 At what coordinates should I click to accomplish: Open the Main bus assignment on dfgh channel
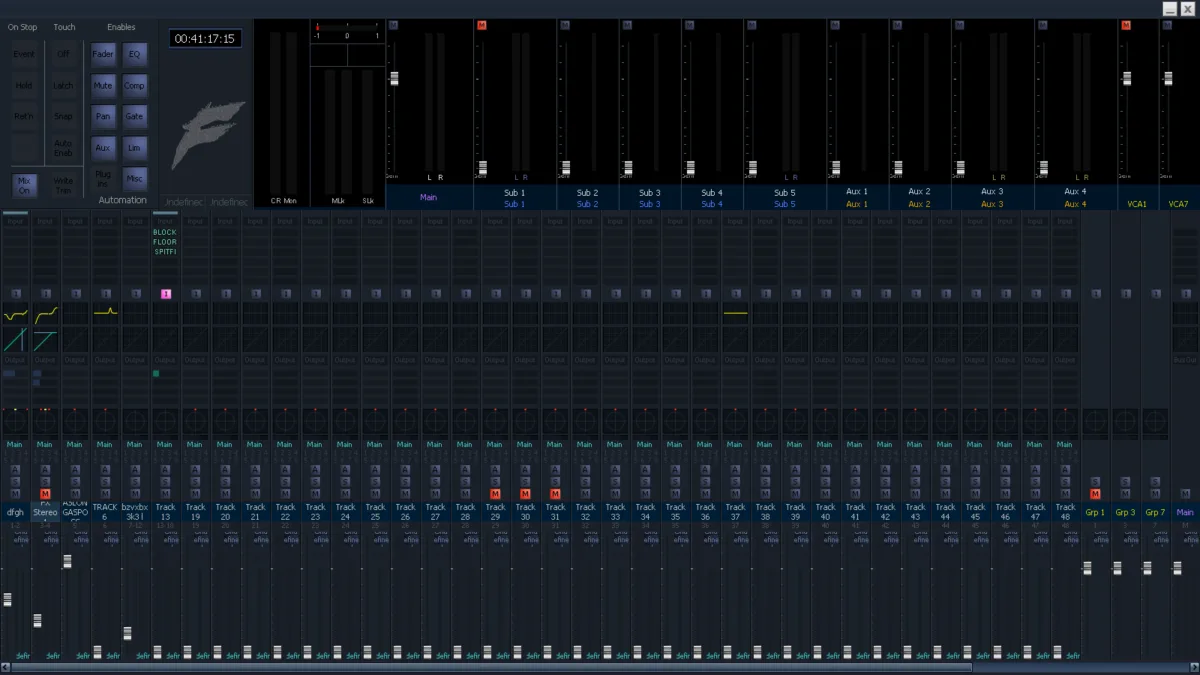click(x=15, y=444)
